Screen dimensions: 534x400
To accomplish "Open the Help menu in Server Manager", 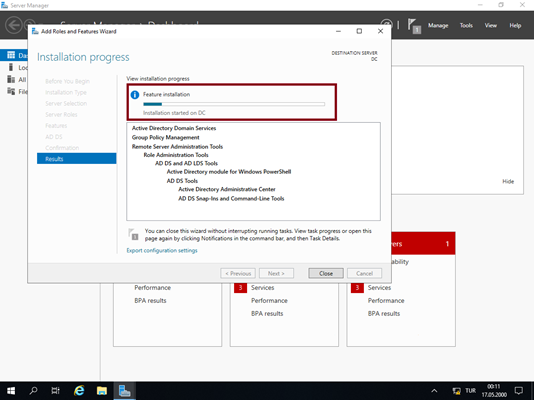I will [515, 26].
